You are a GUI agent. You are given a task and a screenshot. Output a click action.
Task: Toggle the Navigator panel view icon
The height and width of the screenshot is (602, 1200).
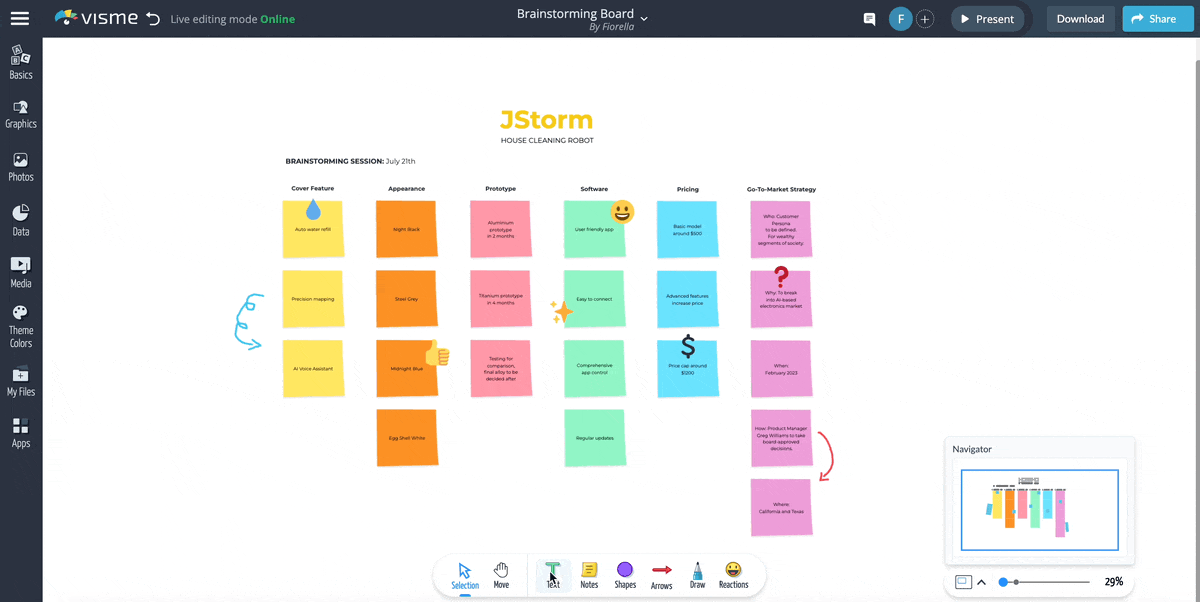pyautogui.click(x=962, y=582)
